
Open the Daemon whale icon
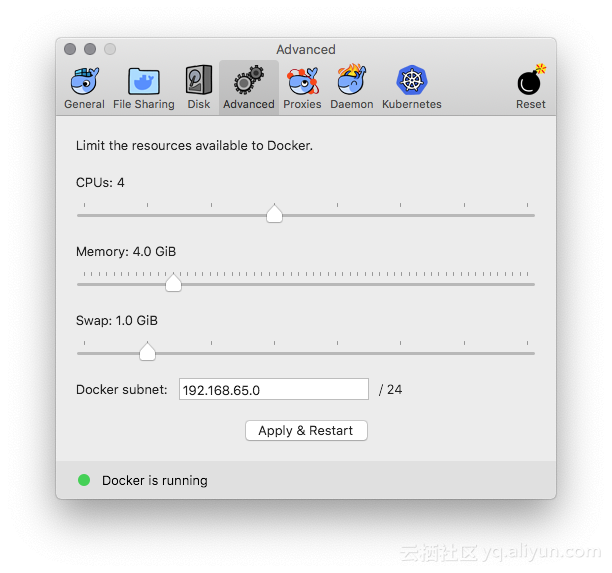tap(352, 80)
